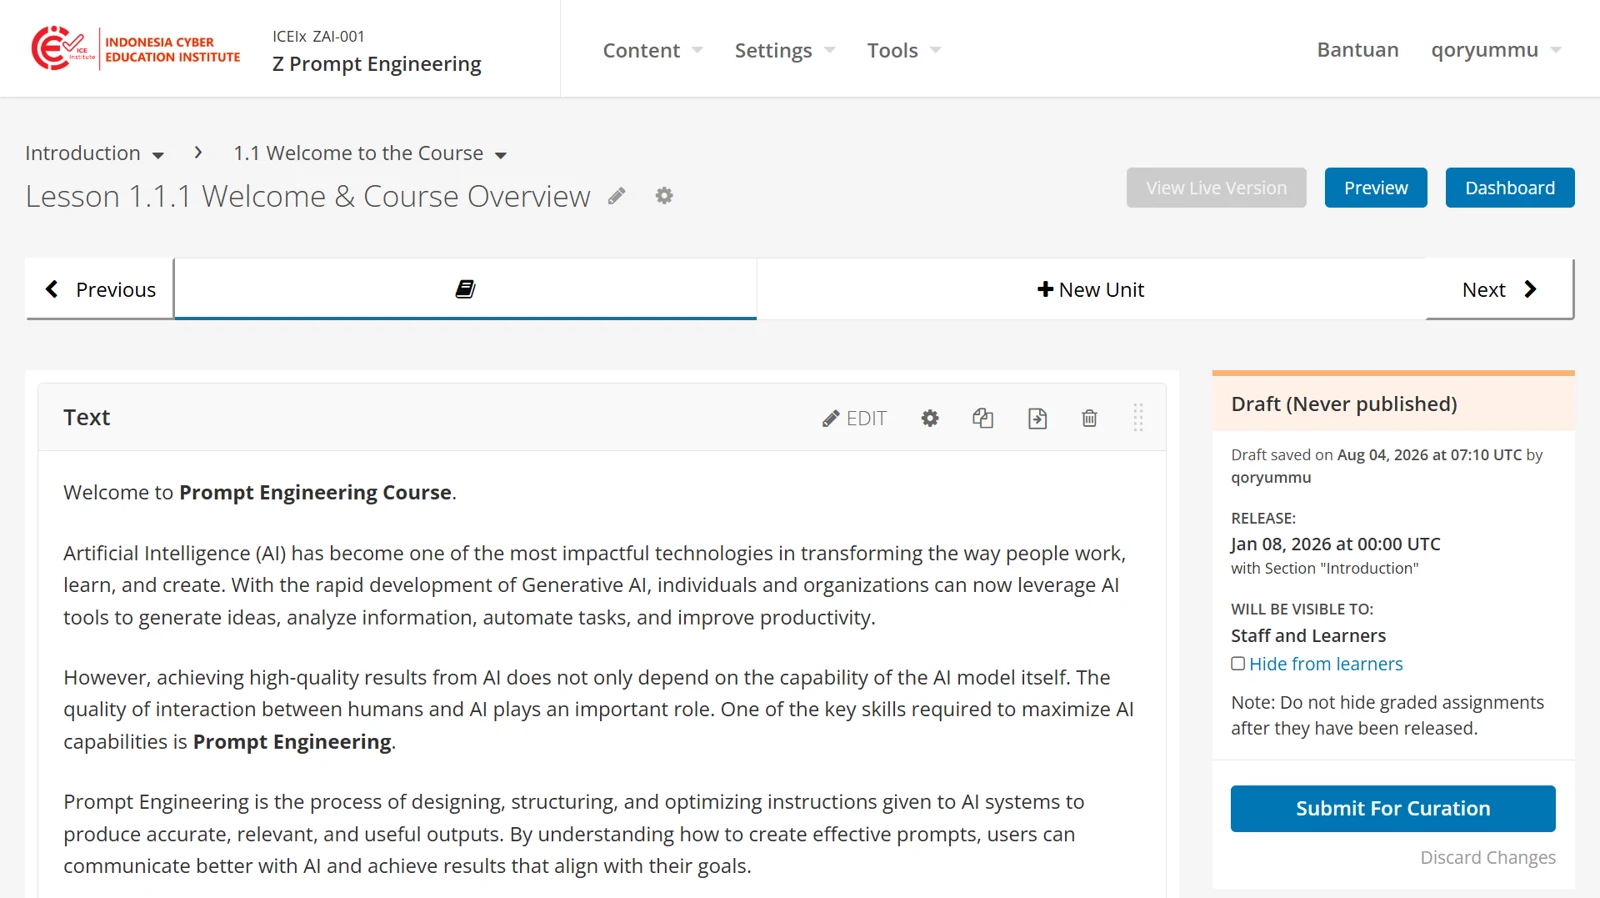Open the qoryummu user account dropdown
The image size is (1600, 898).
pyautogui.click(x=1496, y=50)
